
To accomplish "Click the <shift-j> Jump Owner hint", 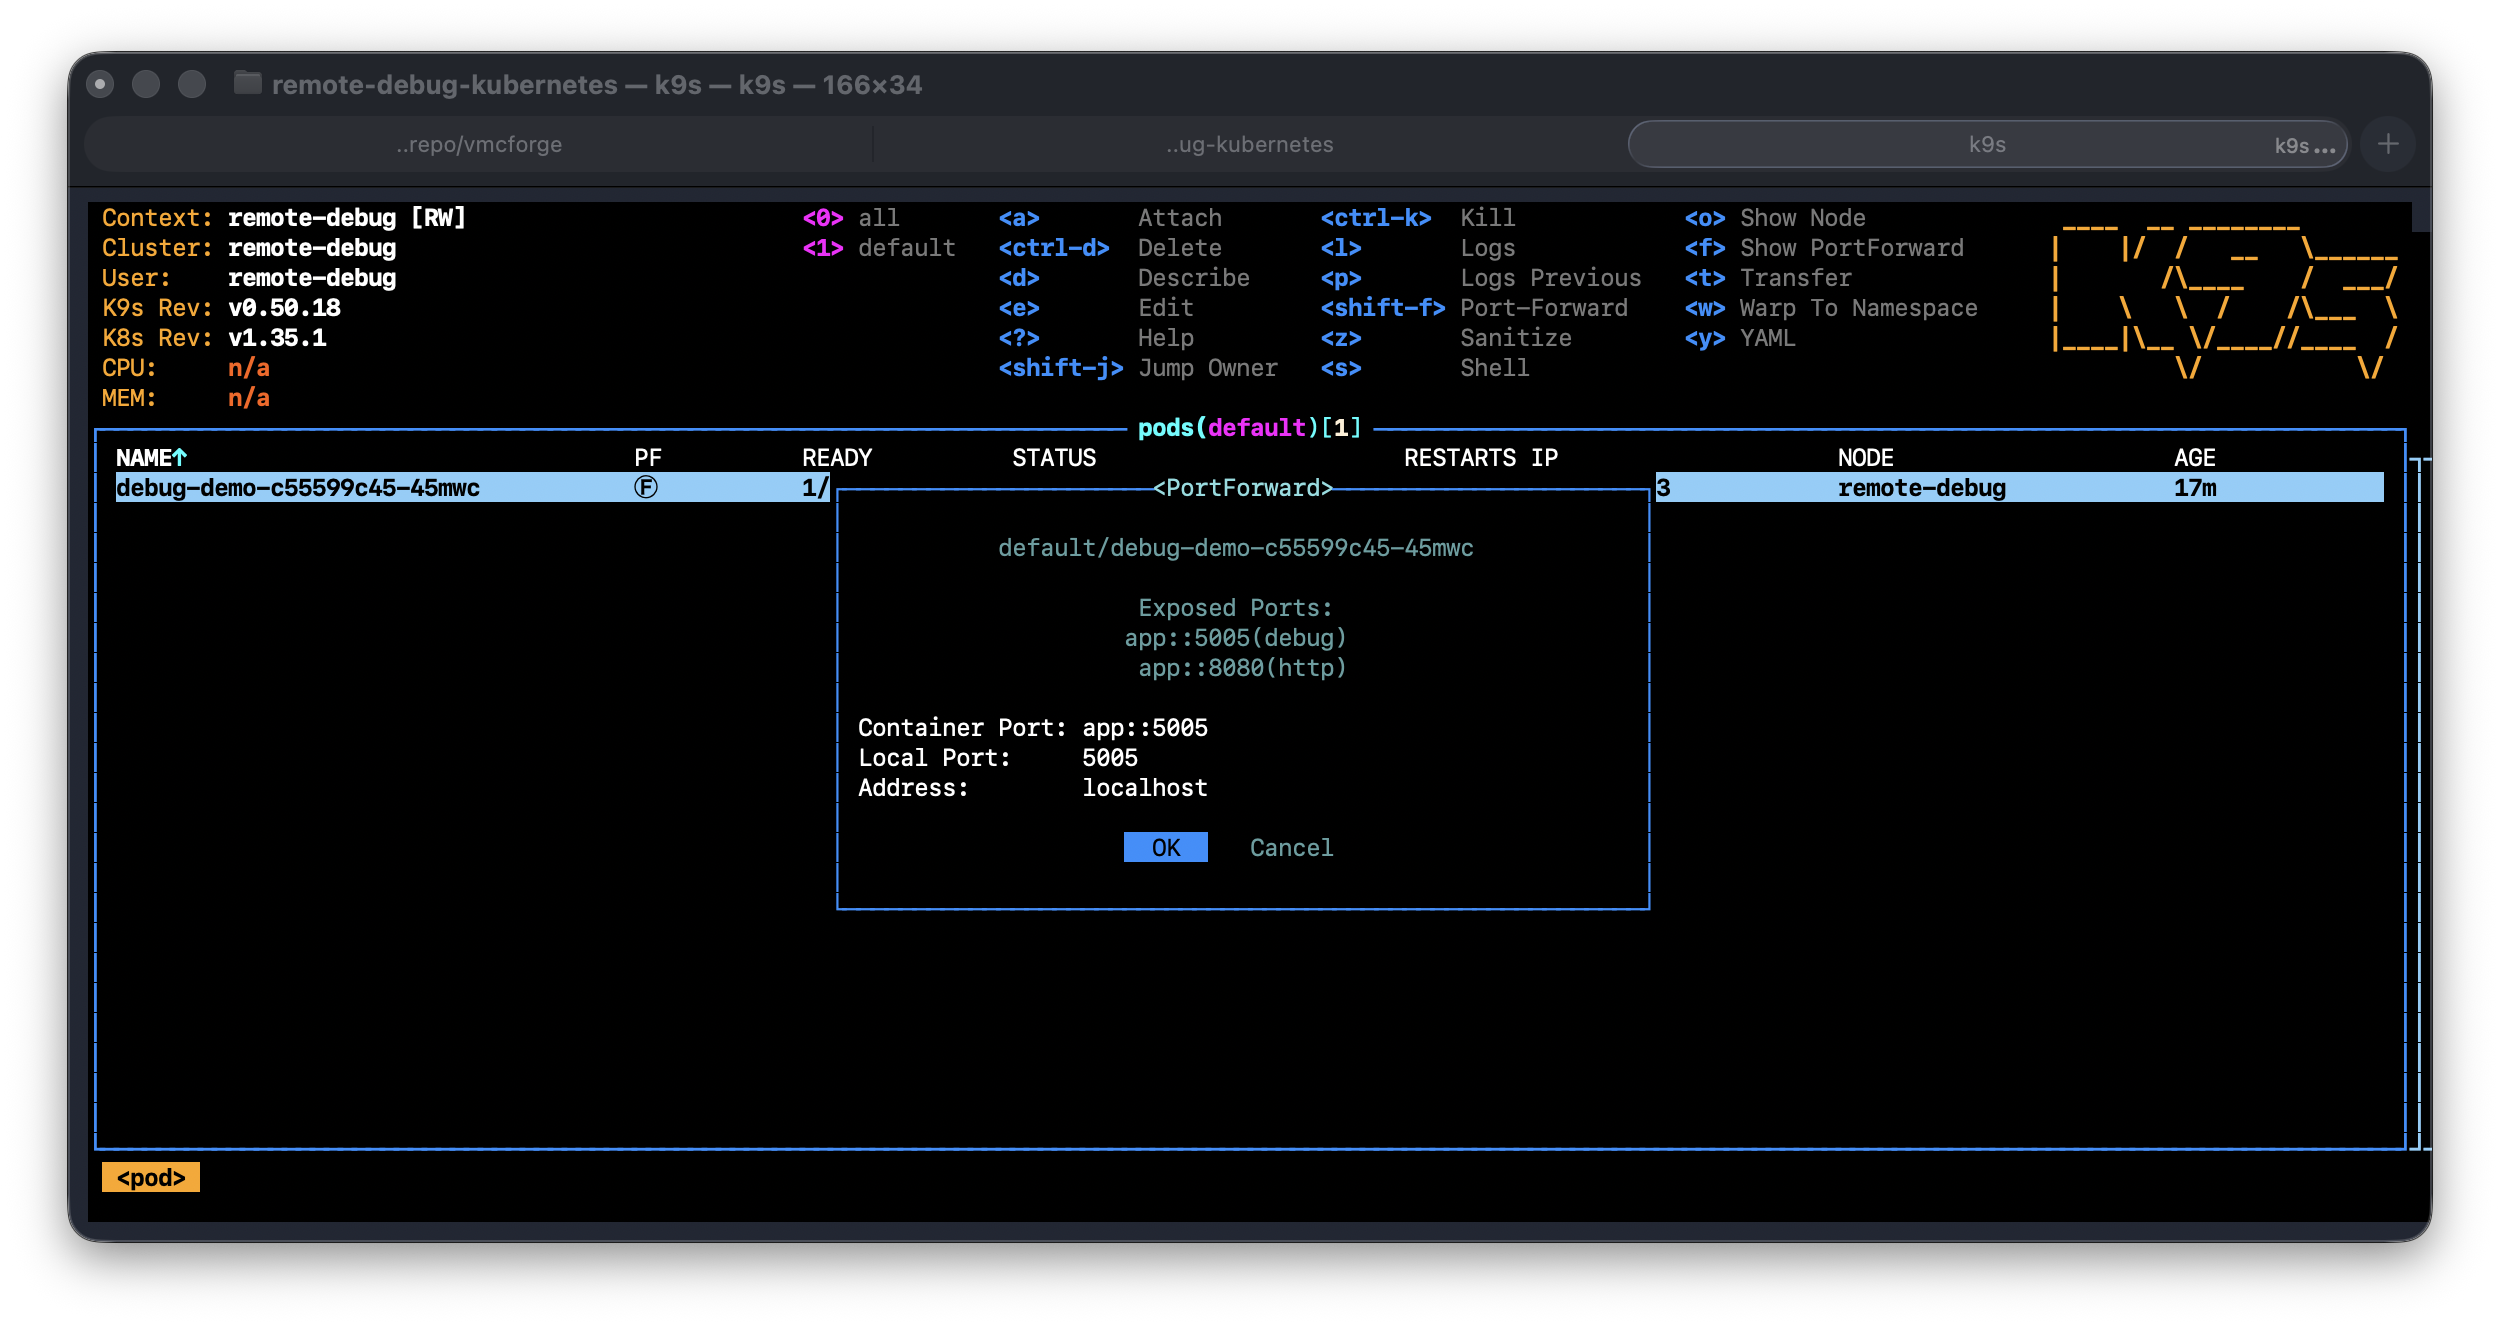I will pyautogui.click(x=1138, y=367).
